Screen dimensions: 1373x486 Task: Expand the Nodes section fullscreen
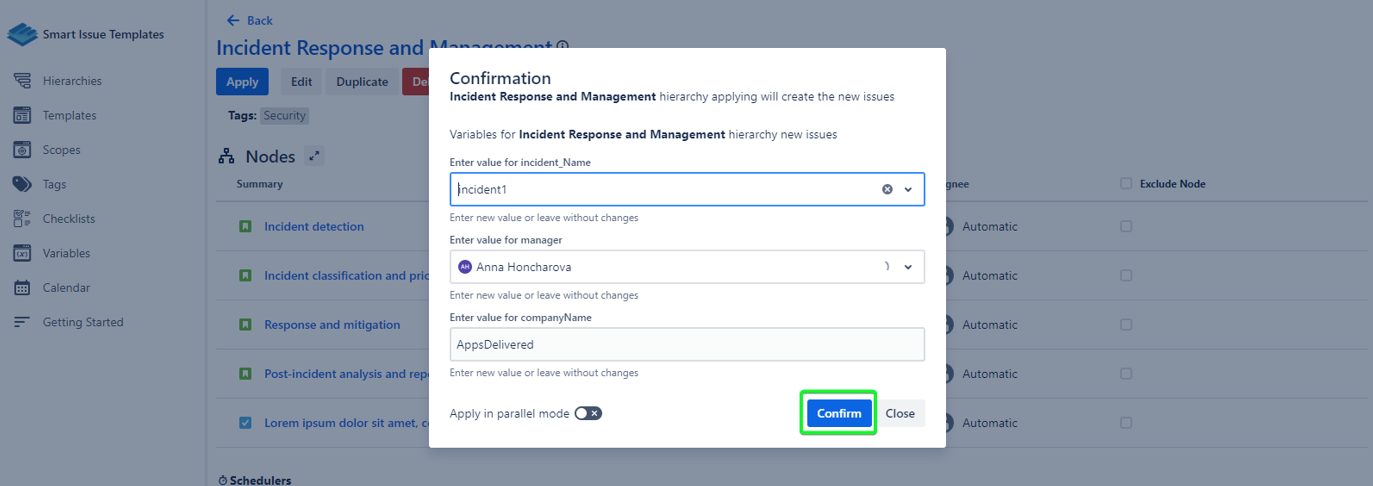pyautogui.click(x=315, y=156)
